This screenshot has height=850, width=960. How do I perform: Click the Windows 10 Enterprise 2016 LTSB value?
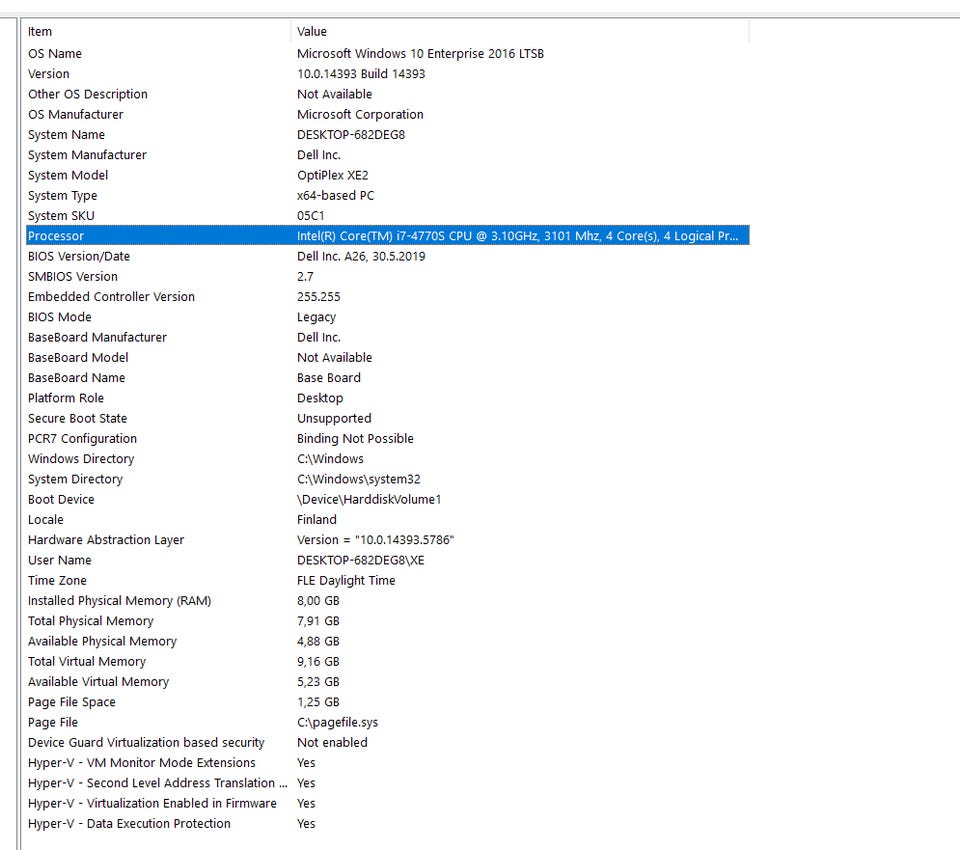[420, 53]
